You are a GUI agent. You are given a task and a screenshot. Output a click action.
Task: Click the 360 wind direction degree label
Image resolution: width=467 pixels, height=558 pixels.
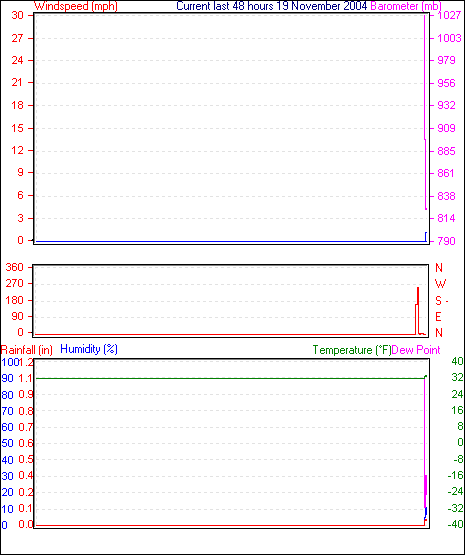(x=15, y=267)
